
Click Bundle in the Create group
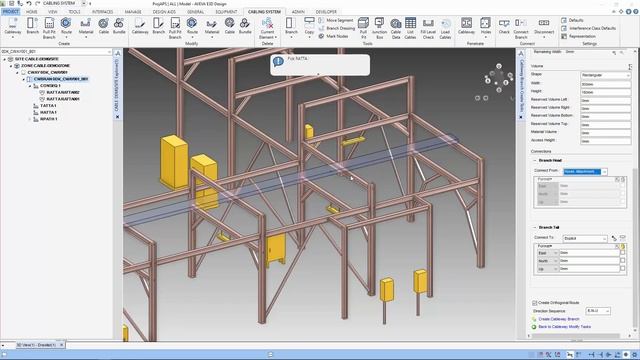[x=119, y=26]
